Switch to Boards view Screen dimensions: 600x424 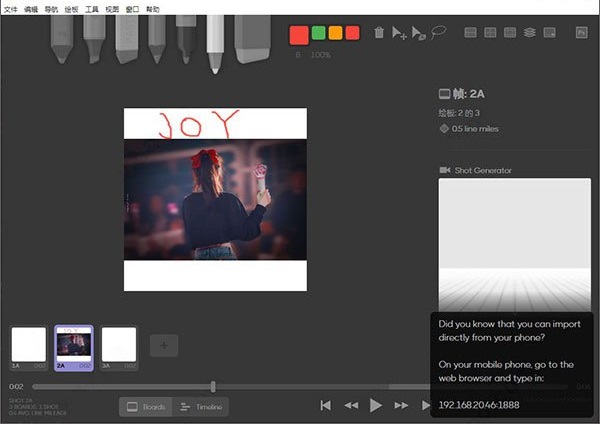point(145,407)
